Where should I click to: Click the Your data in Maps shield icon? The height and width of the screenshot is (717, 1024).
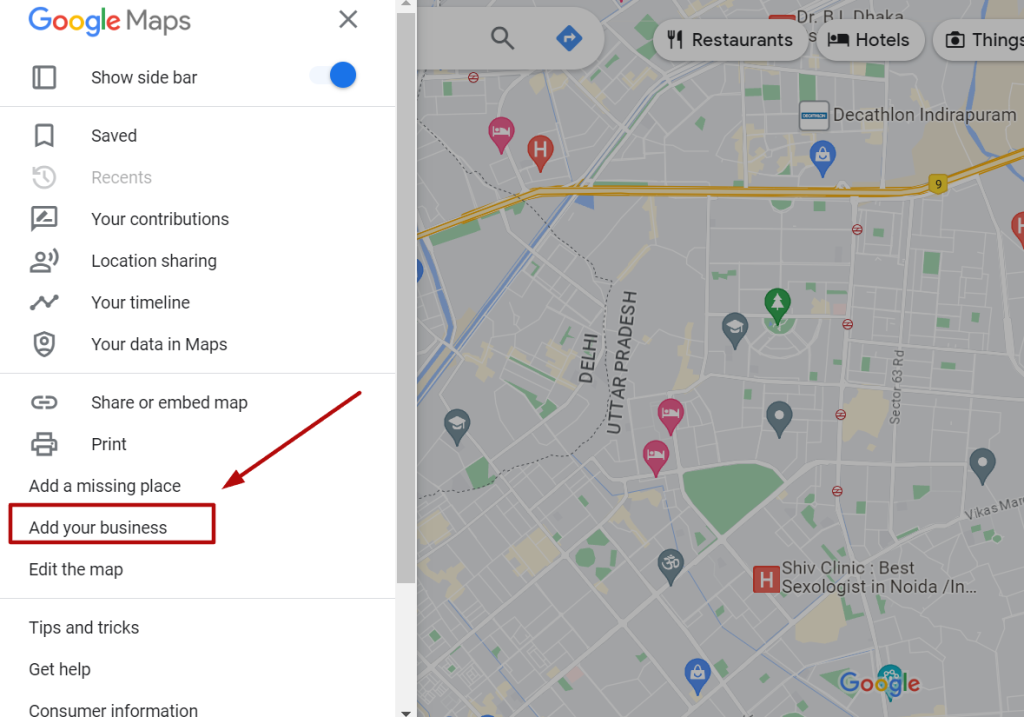point(44,344)
